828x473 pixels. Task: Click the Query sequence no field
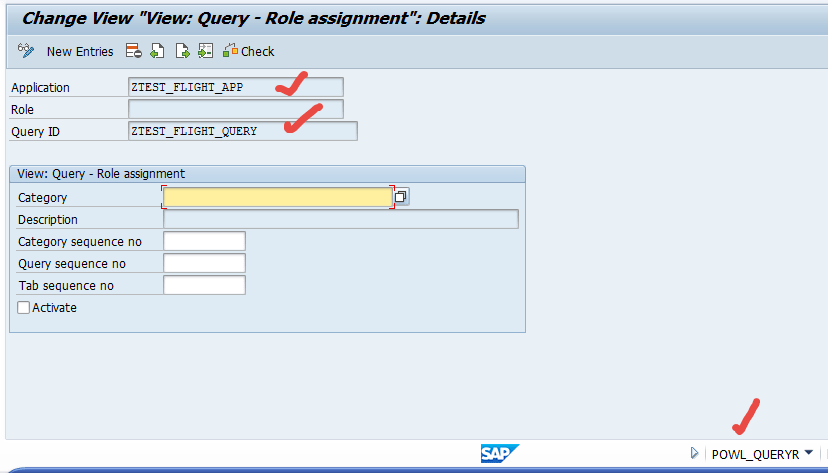coord(204,263)
